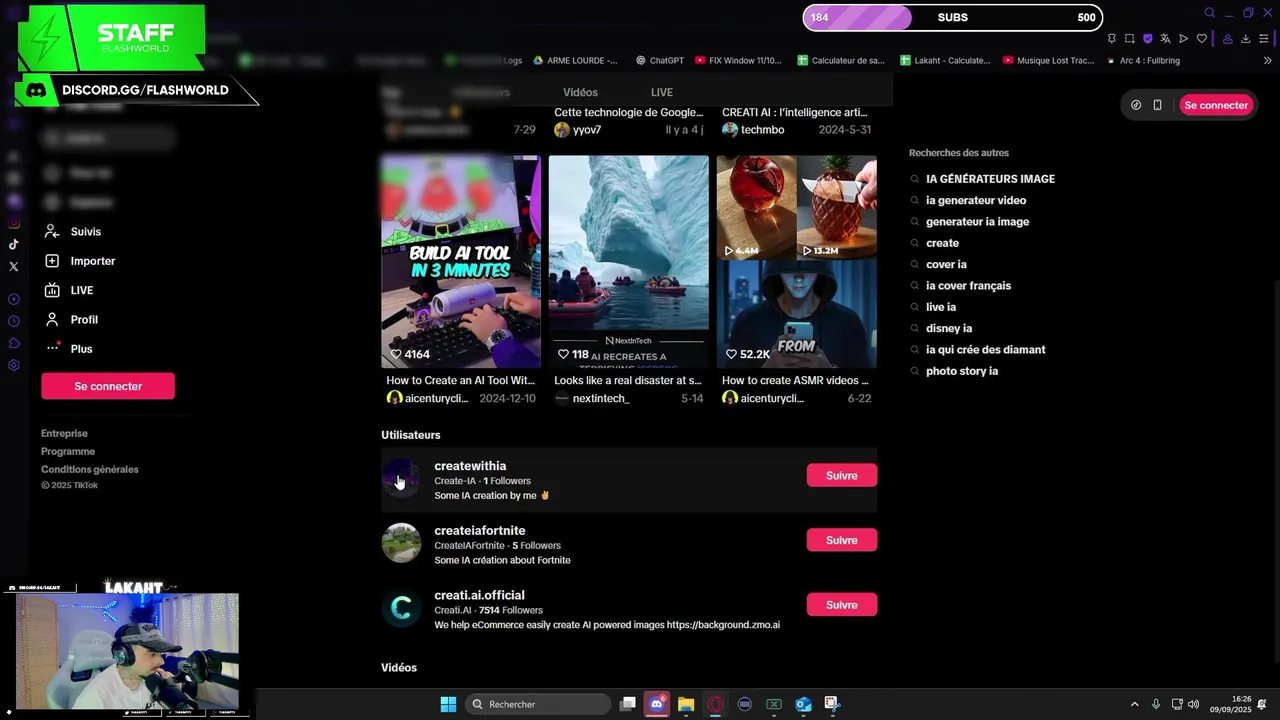Viewport: 1280px width, 720px height.
Task: Open the ChatGPT bookmark
Action: pyautogui.click(x=659, y=61)
